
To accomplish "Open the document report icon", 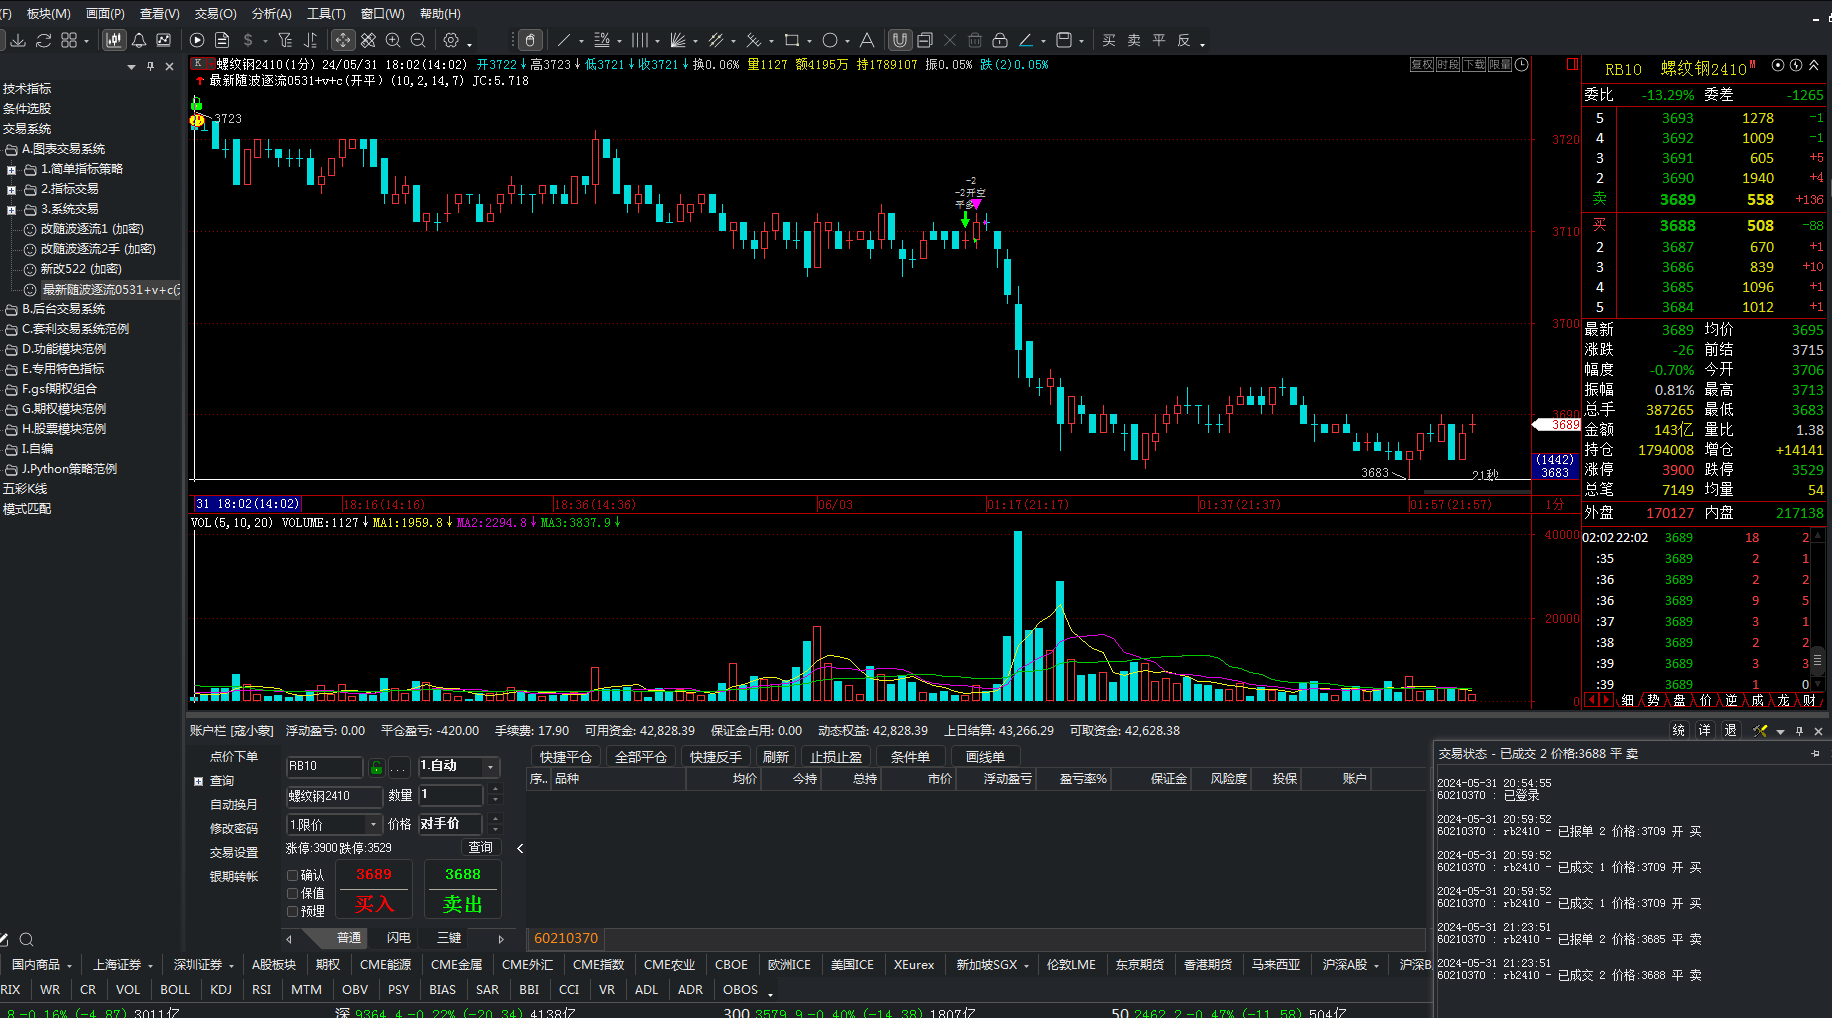I will [222, 40].
